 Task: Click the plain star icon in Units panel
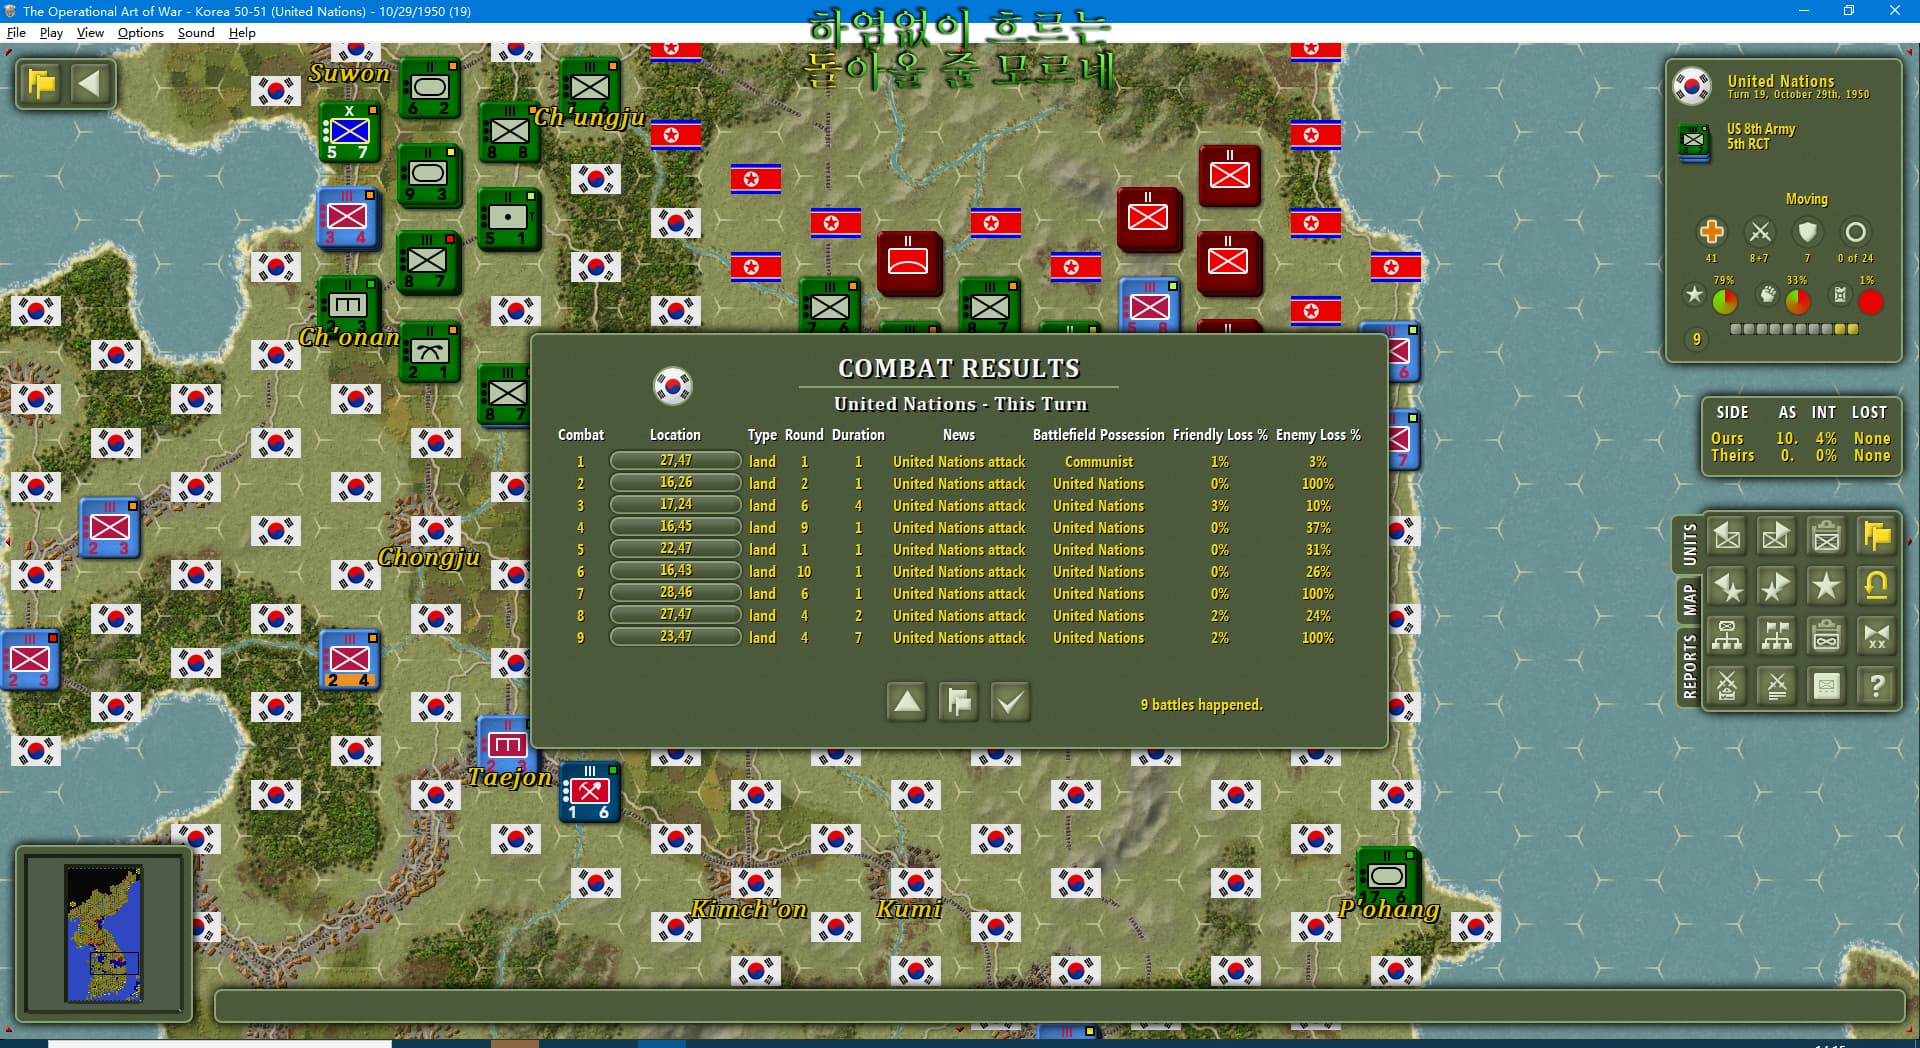(x=1827, y=587)
